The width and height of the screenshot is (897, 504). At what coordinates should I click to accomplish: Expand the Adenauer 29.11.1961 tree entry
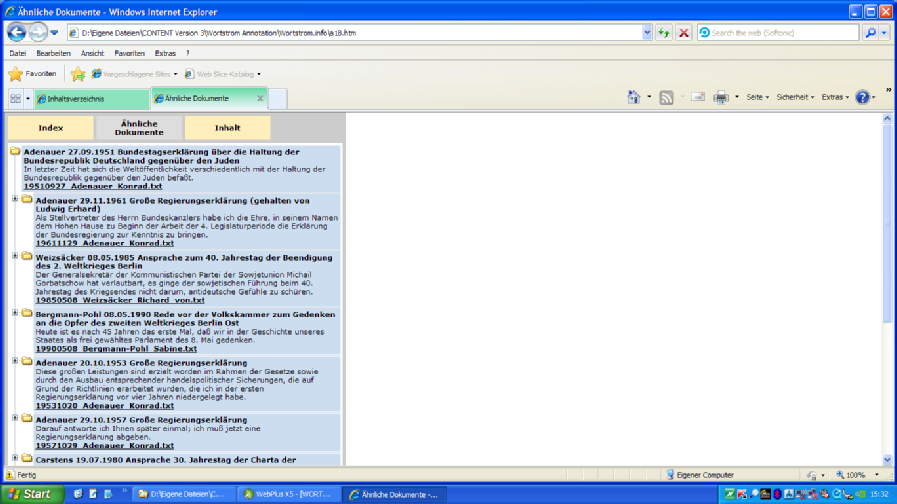[15, 199]
